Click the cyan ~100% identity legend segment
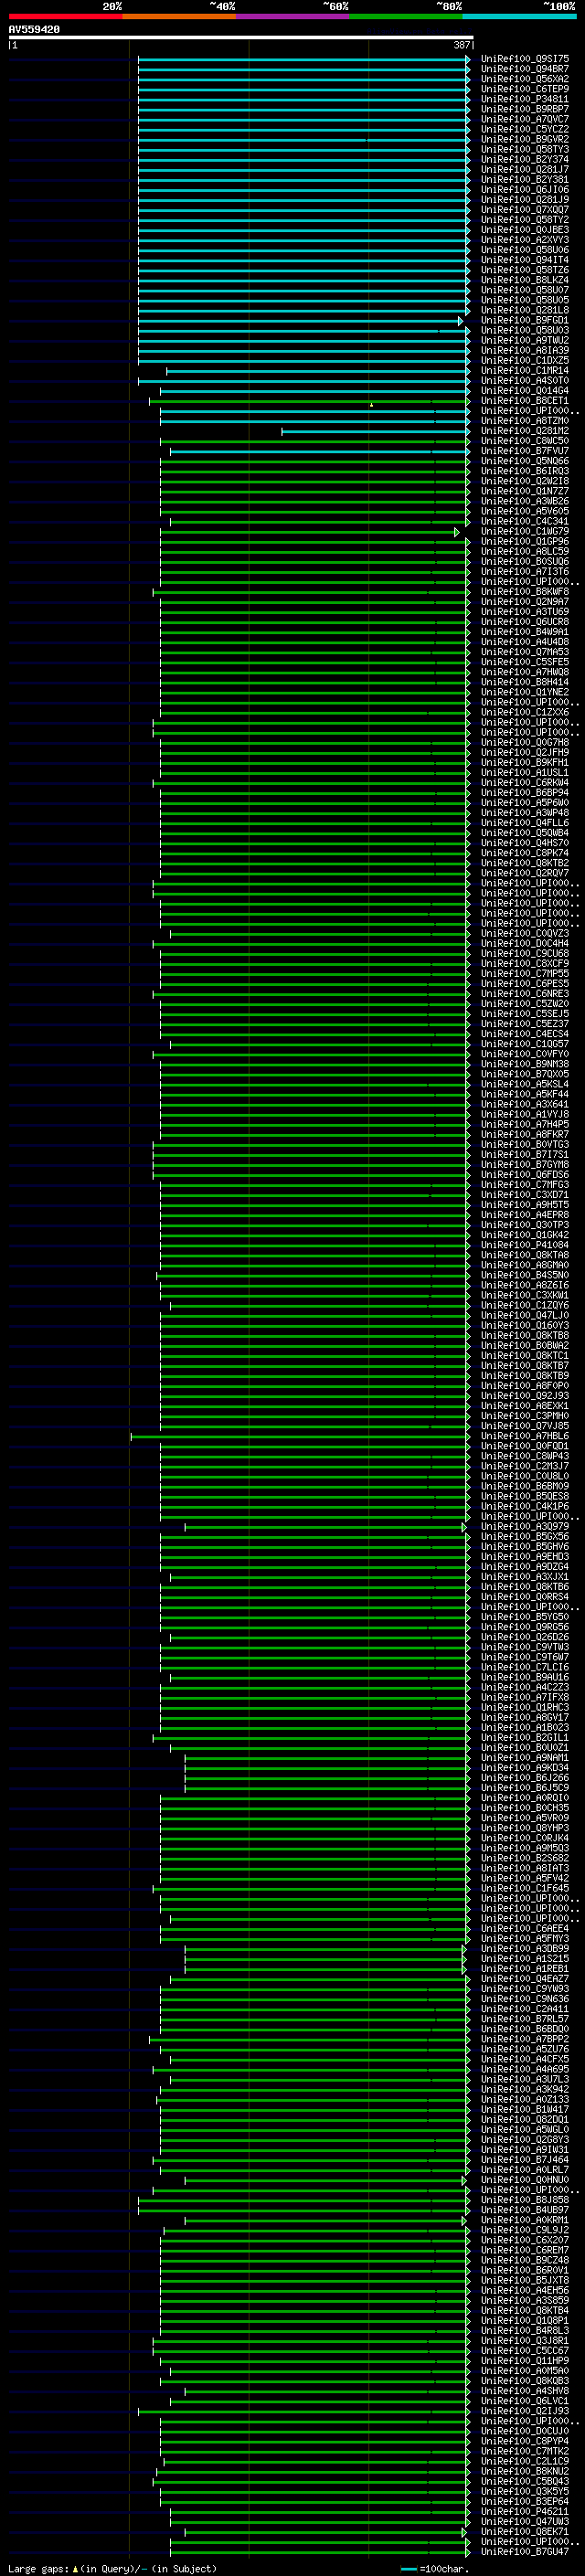The width and height of the screenshot is (585, 2576). pos(519,16)
